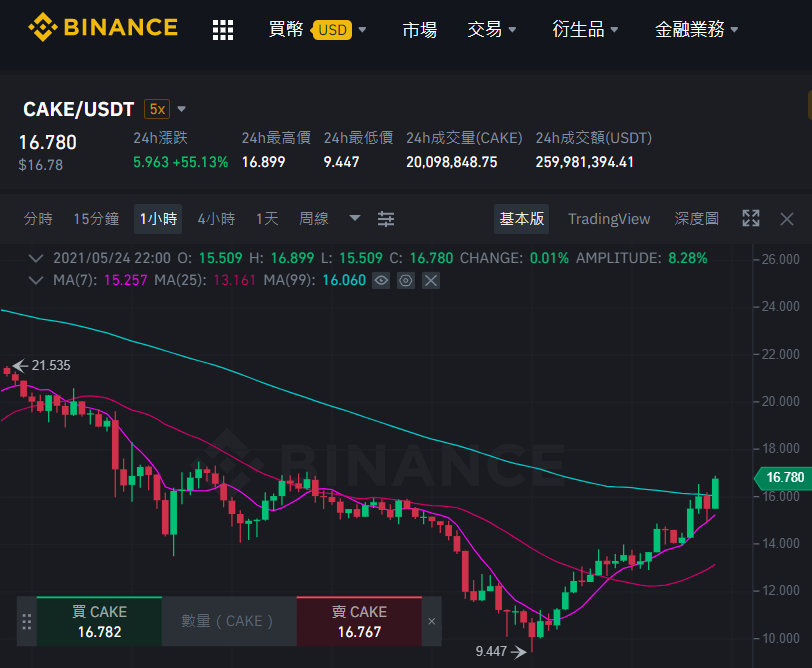Enter fullscreen chart mode
Screen dimensions: 812x668
[750, 219]
